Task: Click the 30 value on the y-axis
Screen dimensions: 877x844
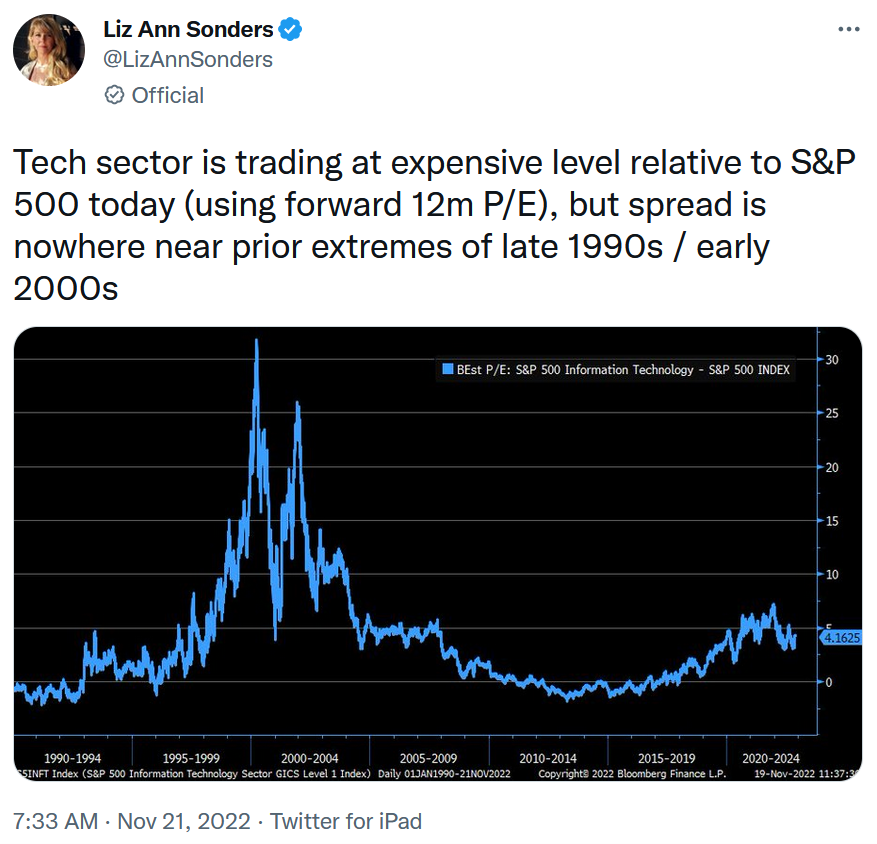Action: coord(832,359)
